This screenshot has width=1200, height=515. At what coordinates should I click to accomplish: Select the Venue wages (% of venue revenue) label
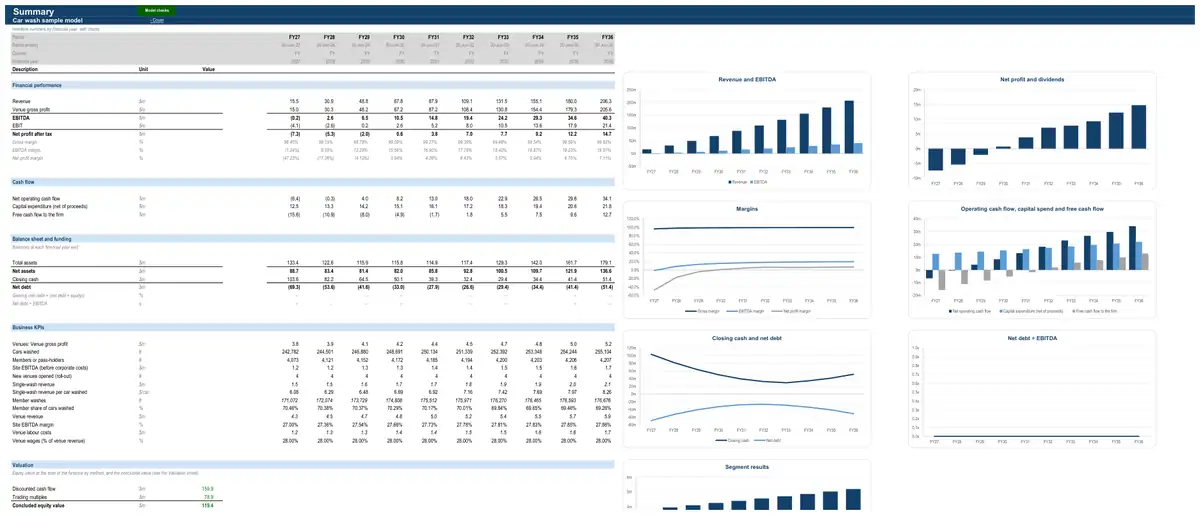pyautogui.click(x=48, y=440)
